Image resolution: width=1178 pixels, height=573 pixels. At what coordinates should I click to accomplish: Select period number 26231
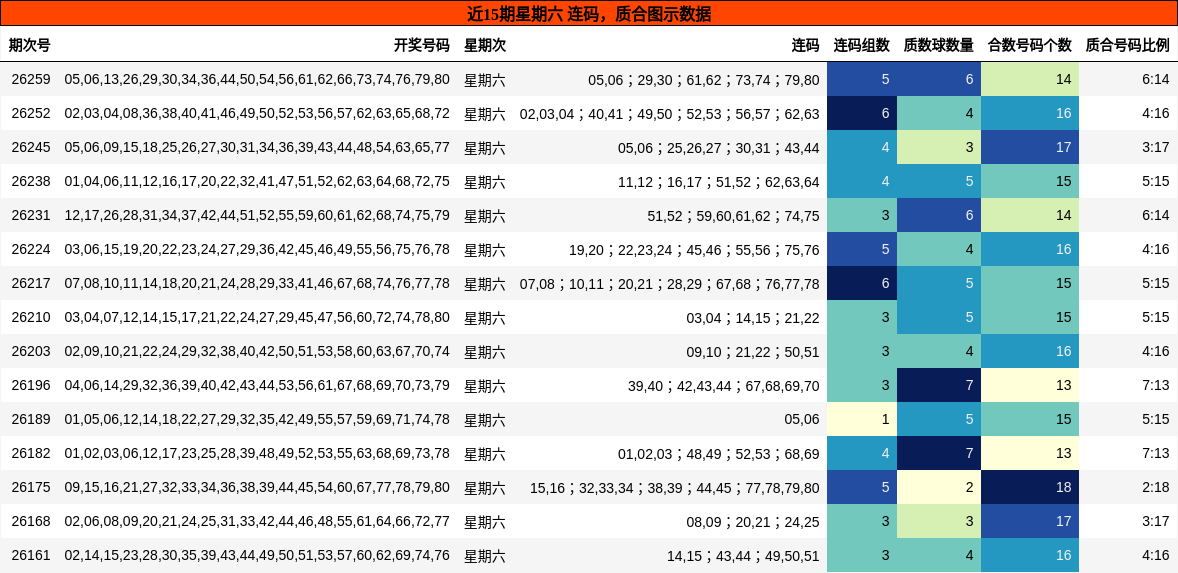pos(31,216)
